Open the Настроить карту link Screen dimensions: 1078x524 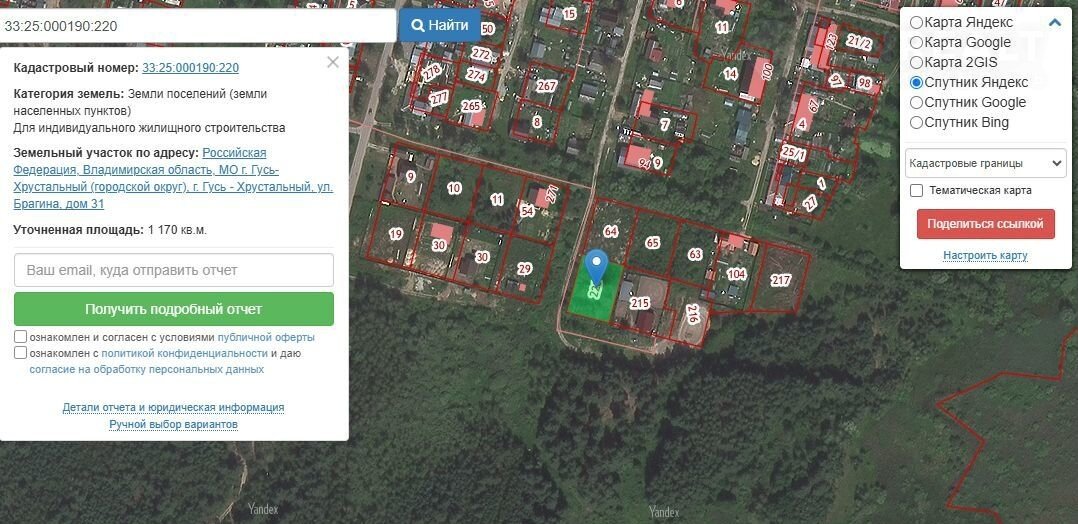point(985,256)
